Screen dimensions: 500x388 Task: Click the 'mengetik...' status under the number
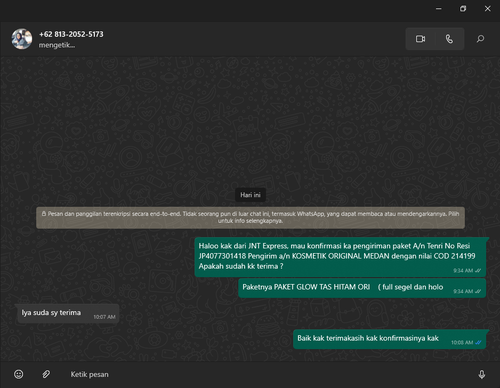pos(57,45)
